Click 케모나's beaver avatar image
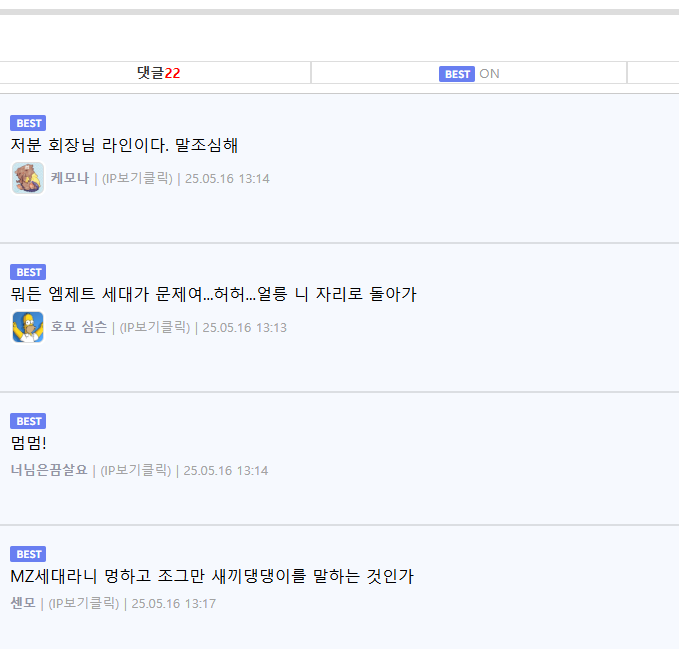This screenshot has height=649, width=679. pyautogui.click(x=28, y=178)
